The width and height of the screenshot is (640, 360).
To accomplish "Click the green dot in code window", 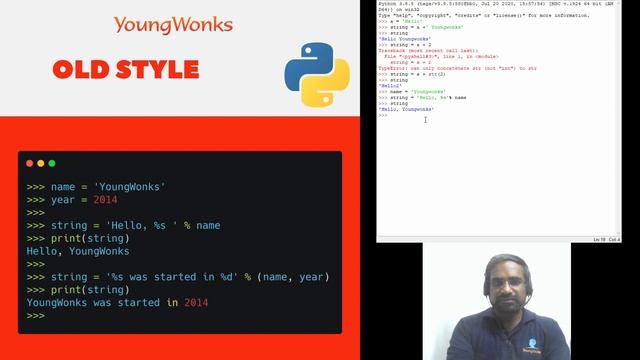I will 52,163.
